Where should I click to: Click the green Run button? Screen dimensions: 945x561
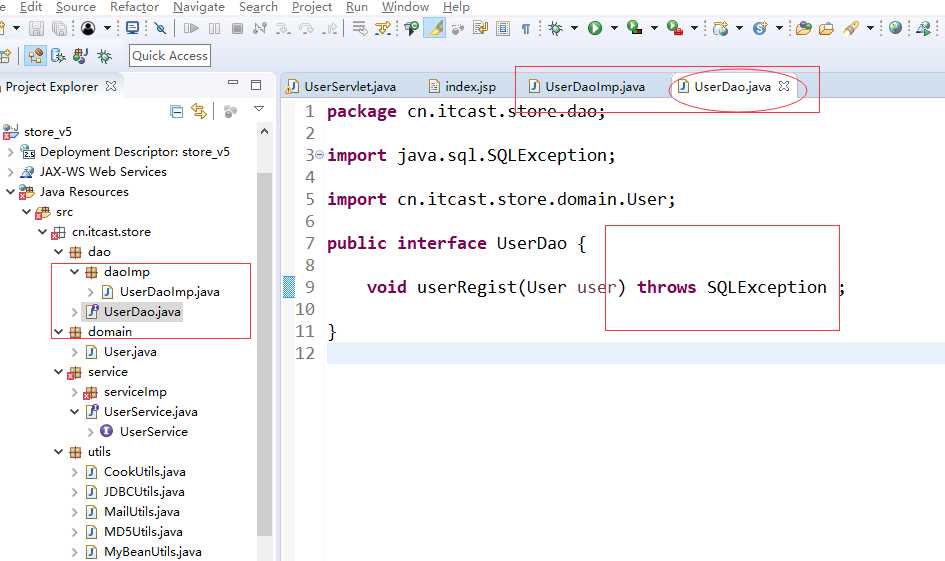(595, 28)
